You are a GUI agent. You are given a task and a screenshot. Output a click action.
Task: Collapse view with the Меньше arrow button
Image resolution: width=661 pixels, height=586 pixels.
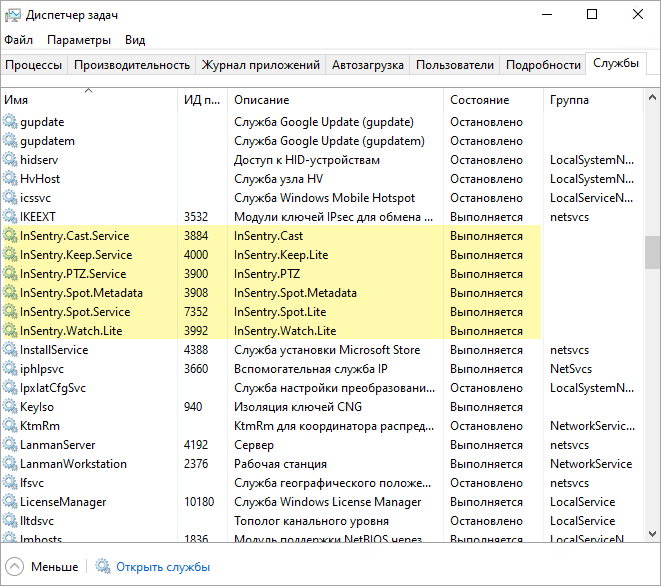(14, 566)
